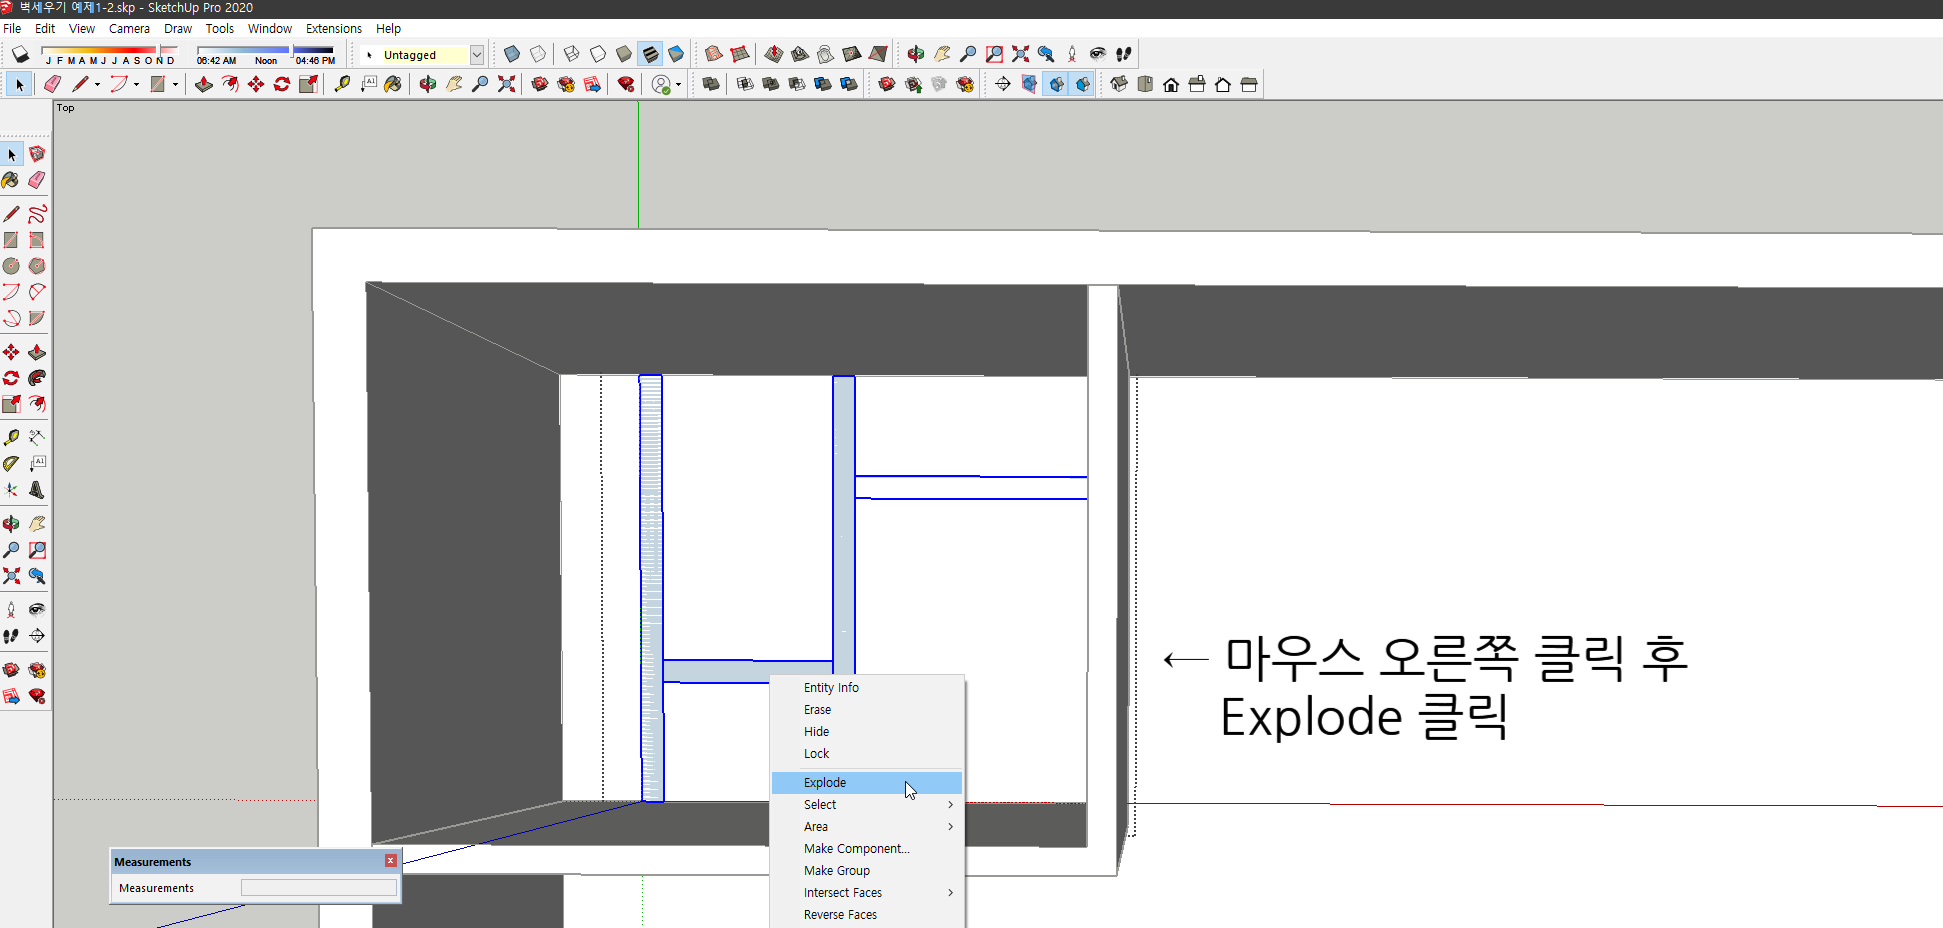Pick the Protractor tool in left palette

pyautogui.click(x=11, y=464)
